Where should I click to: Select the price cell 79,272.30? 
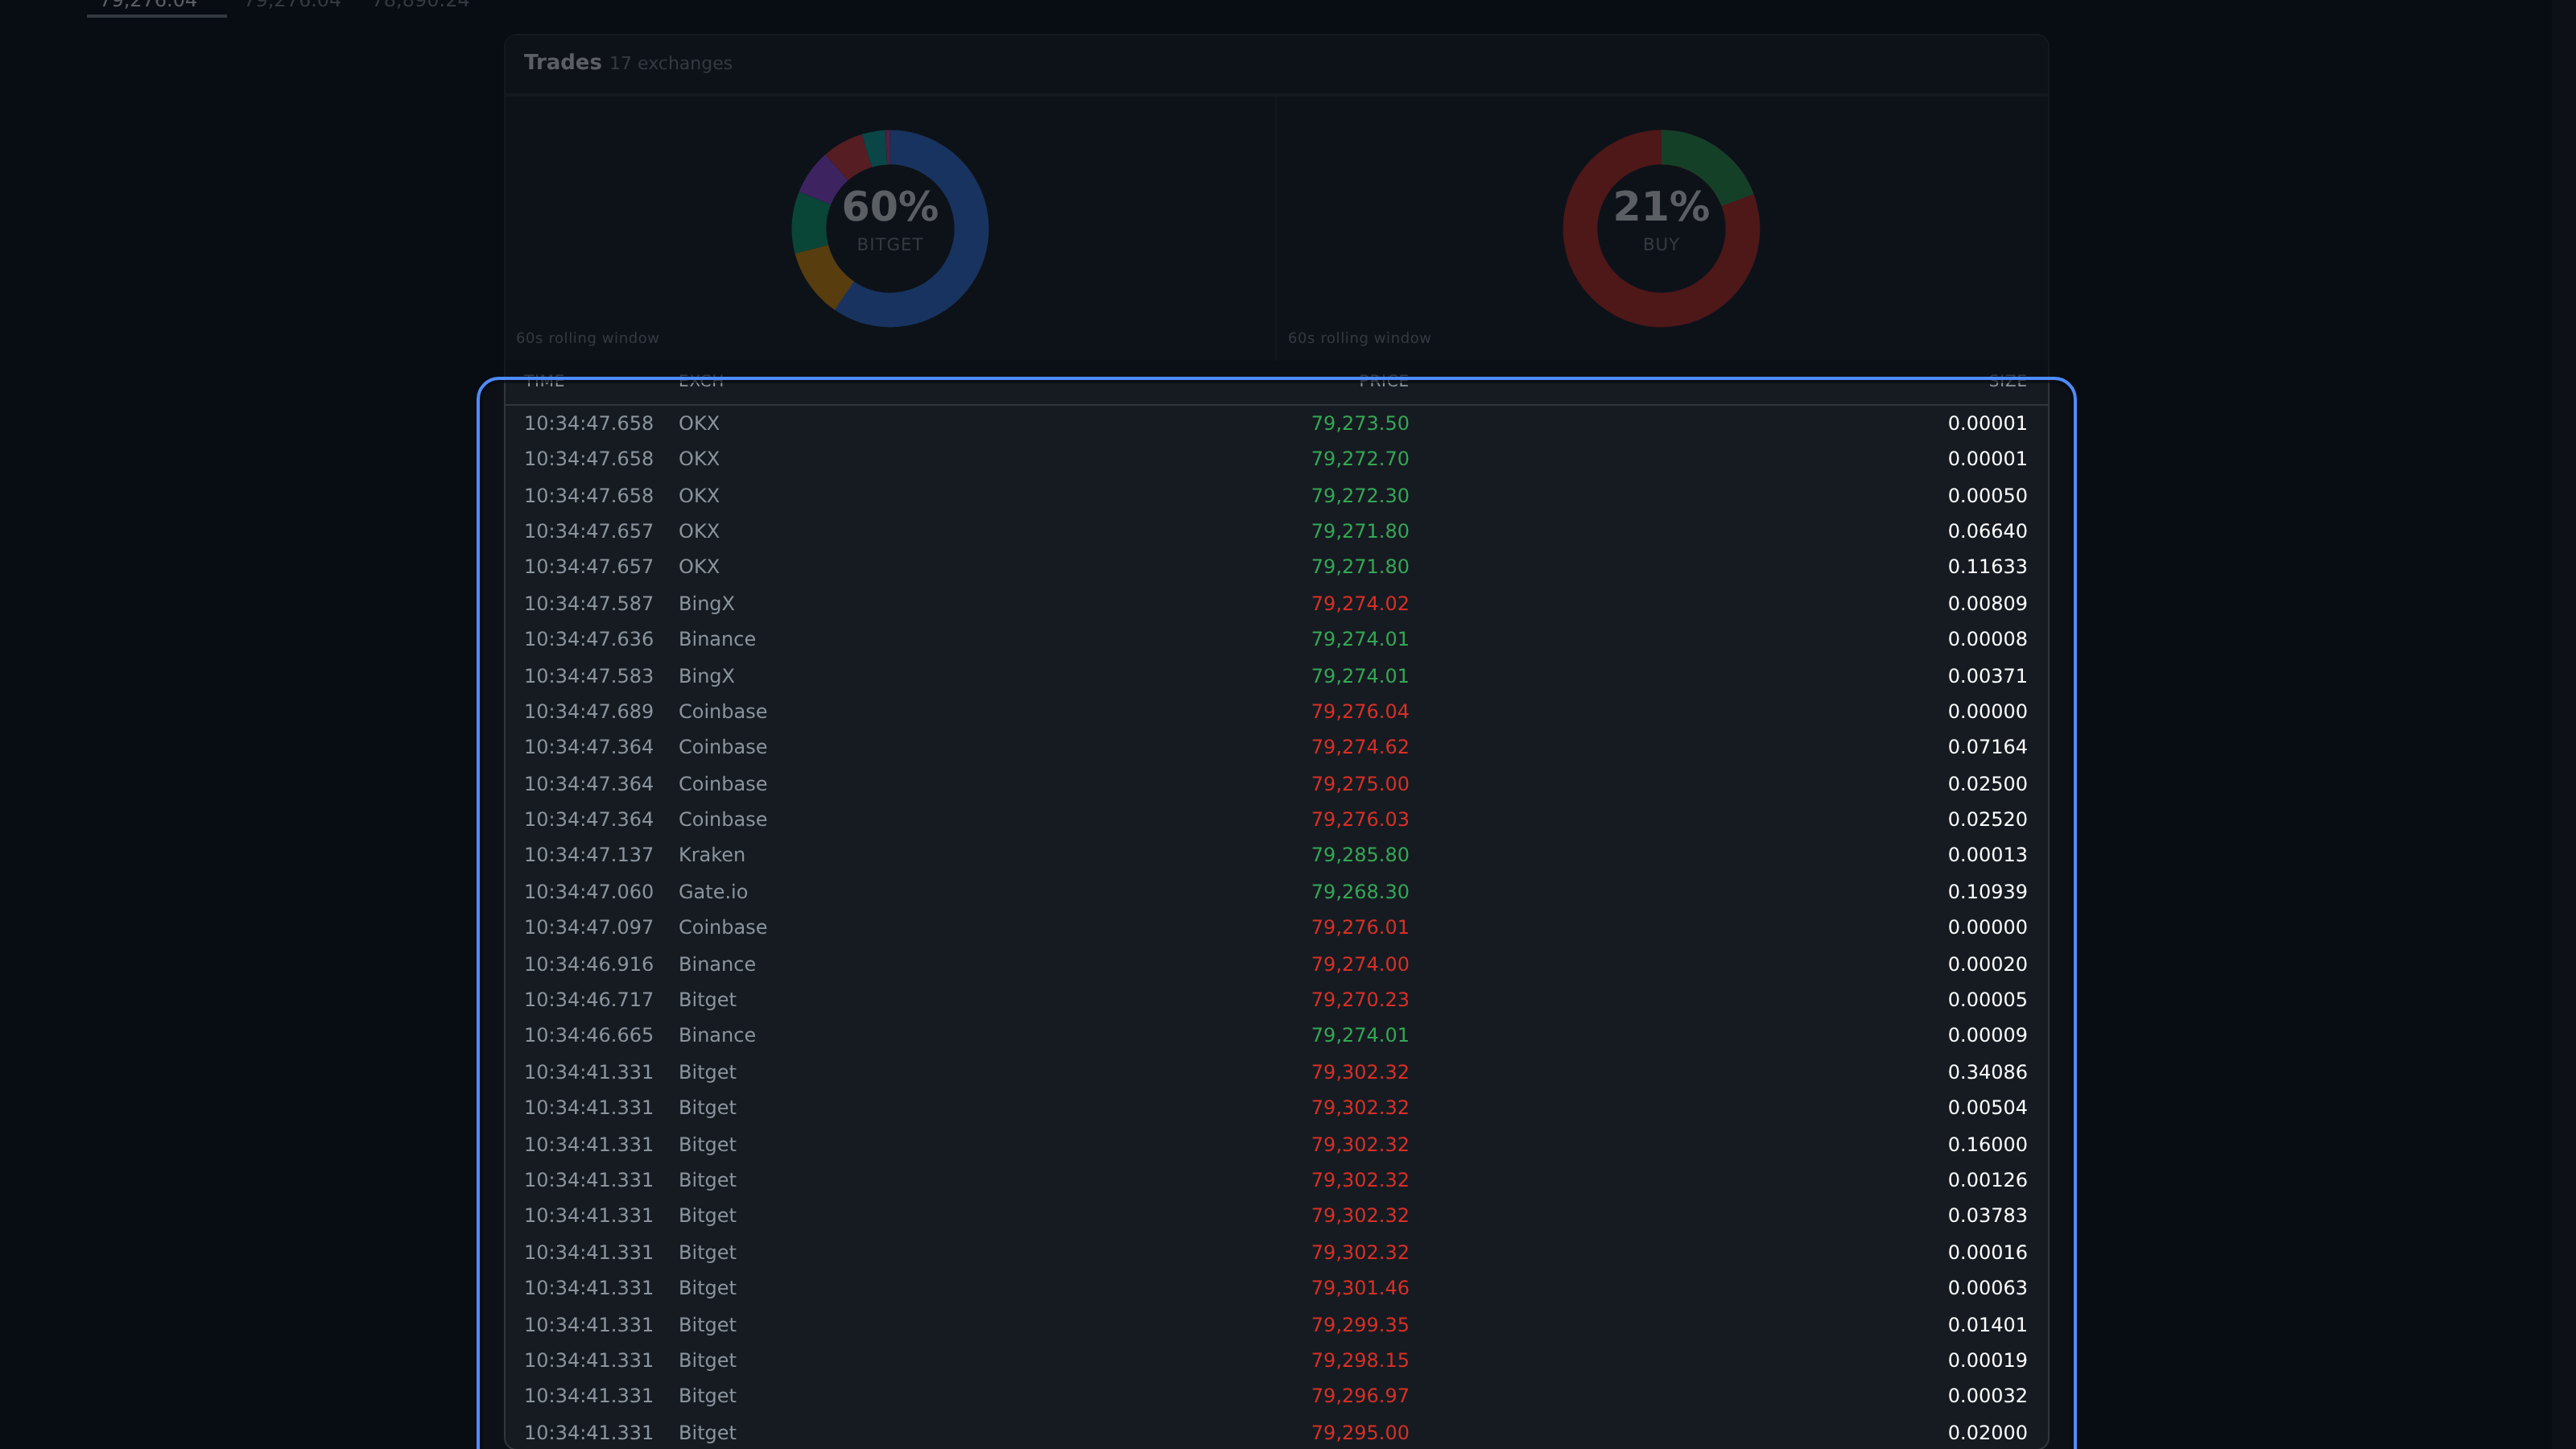pyautogui.click(x=1360, y=496)
